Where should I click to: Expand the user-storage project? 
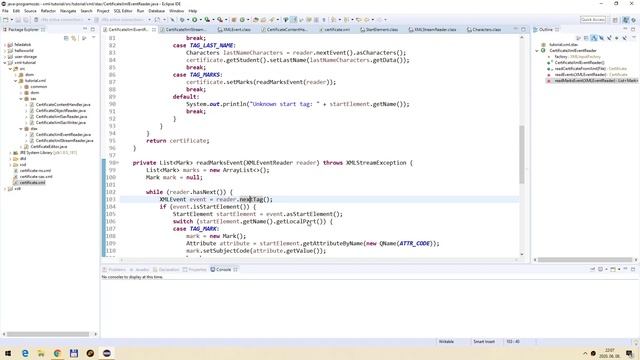pyautogui.click(x=5, y=57)
